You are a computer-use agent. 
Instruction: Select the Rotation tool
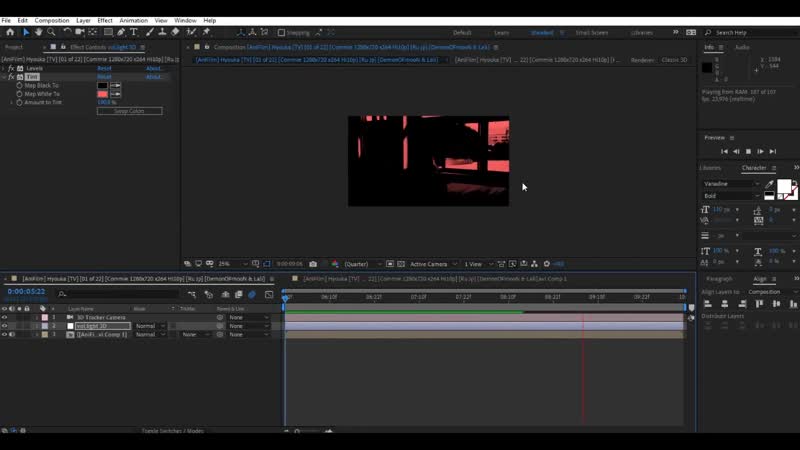(67, 32)
